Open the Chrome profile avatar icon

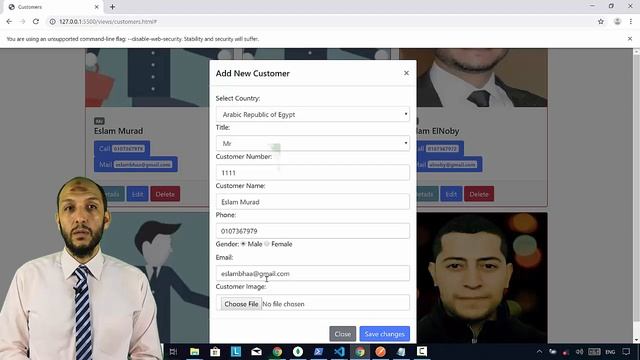[617, 22]
